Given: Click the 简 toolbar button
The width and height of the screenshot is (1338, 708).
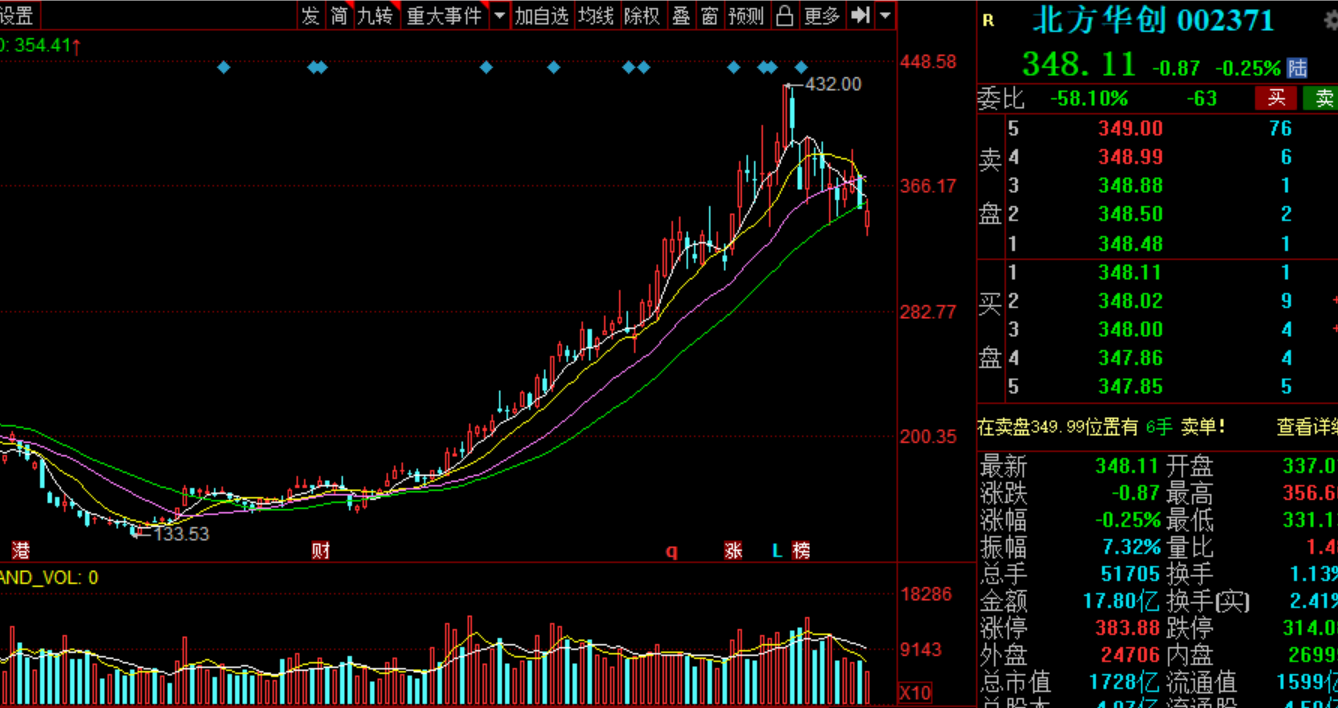Looking at the screenshot, I should (340, 15).
